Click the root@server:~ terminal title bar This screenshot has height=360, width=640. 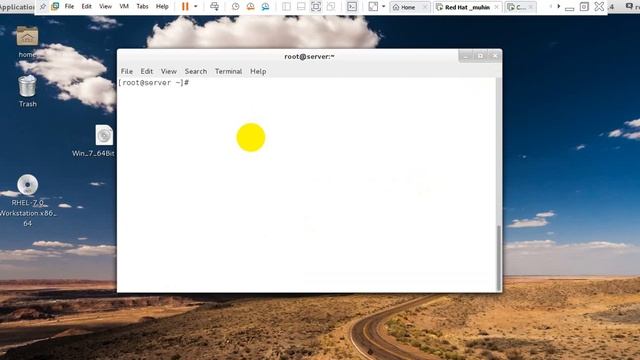pyautogui.click(x=309, y=56)
